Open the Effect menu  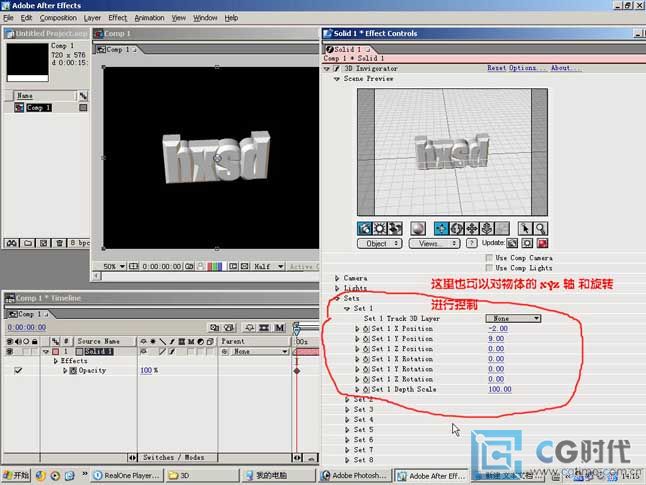point(118,18)
